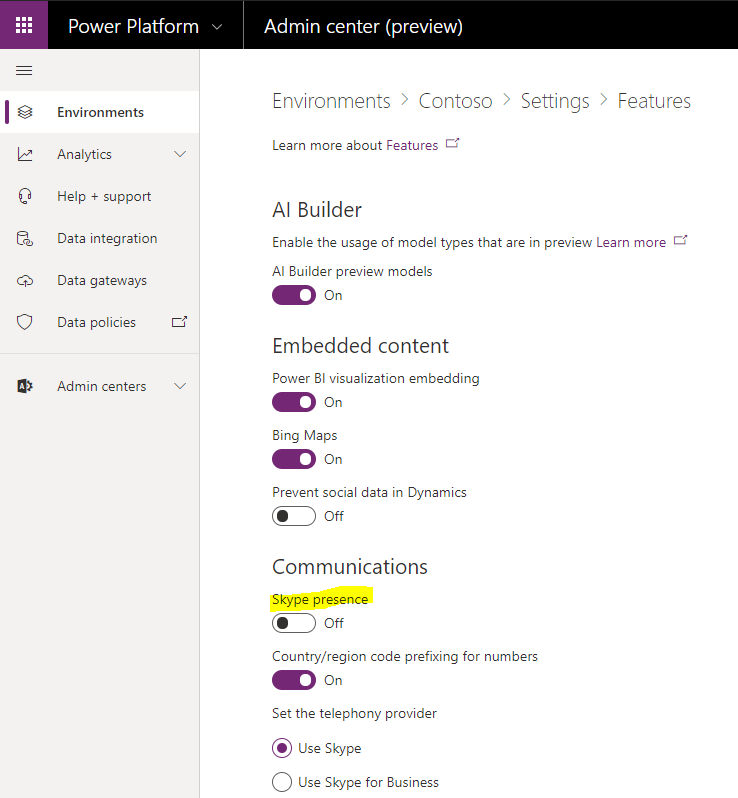738x798 pixels.
Task: Go to Environments breadcrumb
Action: 331,101
